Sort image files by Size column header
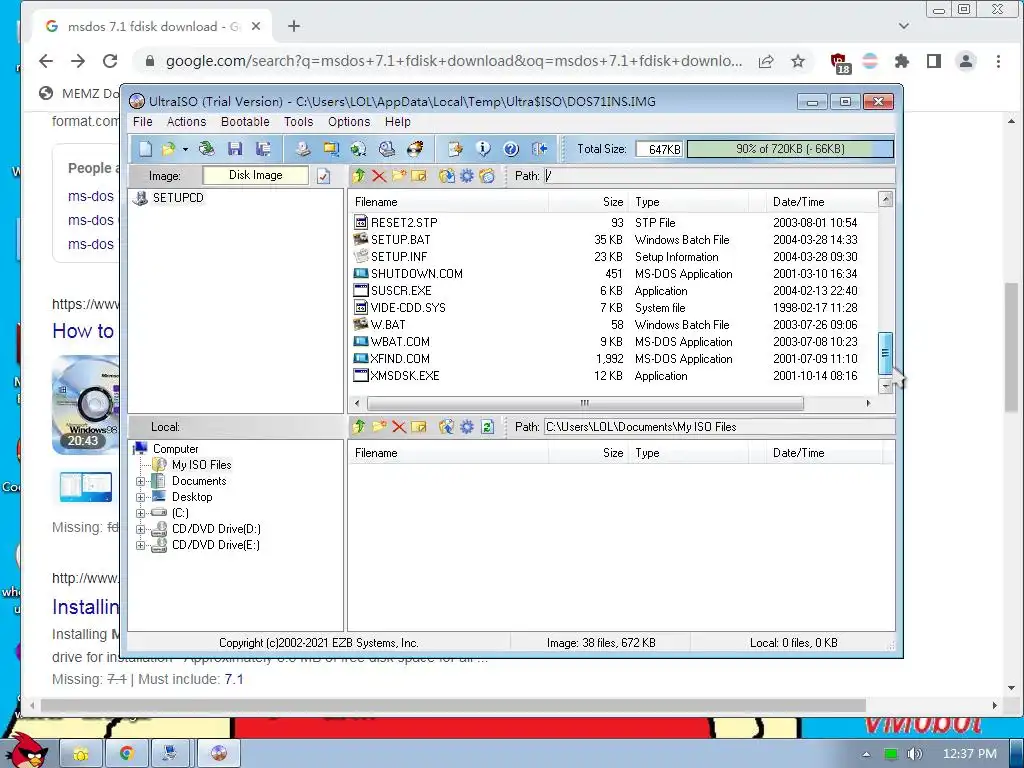Image resolution: width=1024 pixels, height=768 pixels. (588, 202)
